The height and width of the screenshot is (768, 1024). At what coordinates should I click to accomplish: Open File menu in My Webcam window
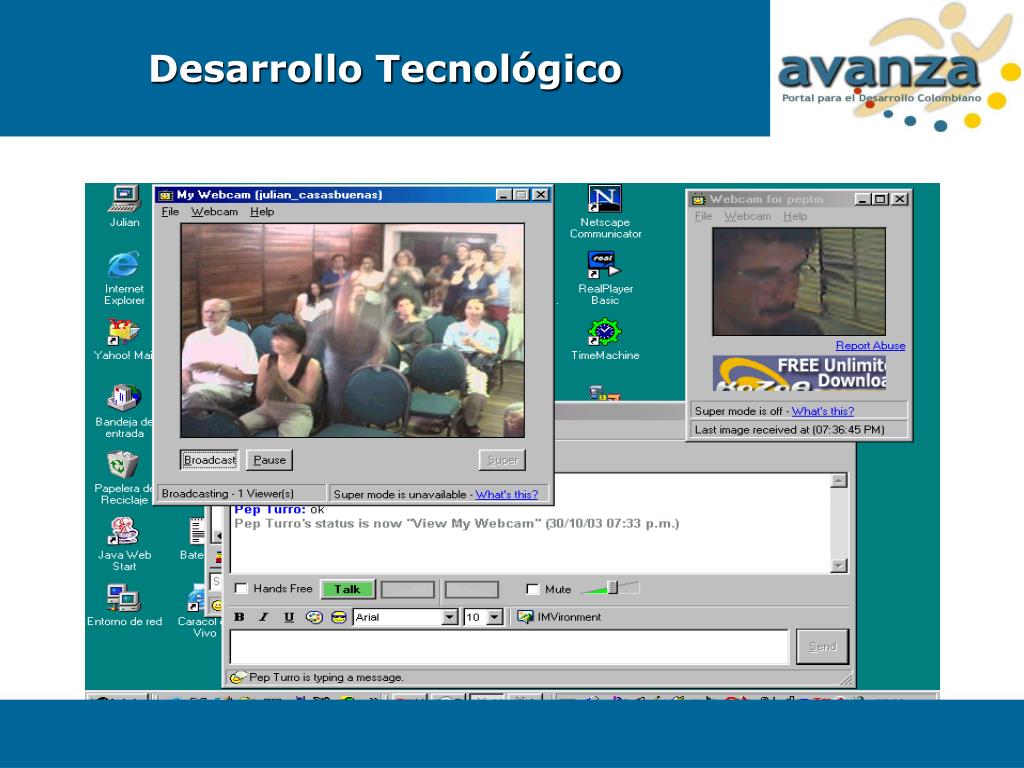tap(170, 212)
